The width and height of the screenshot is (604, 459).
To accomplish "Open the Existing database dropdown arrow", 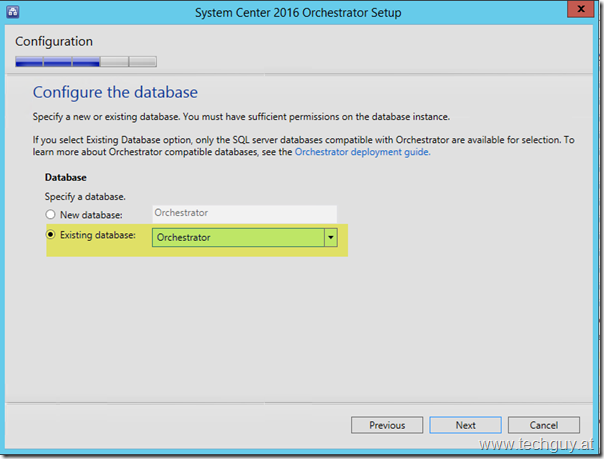I will pos(331,238).
